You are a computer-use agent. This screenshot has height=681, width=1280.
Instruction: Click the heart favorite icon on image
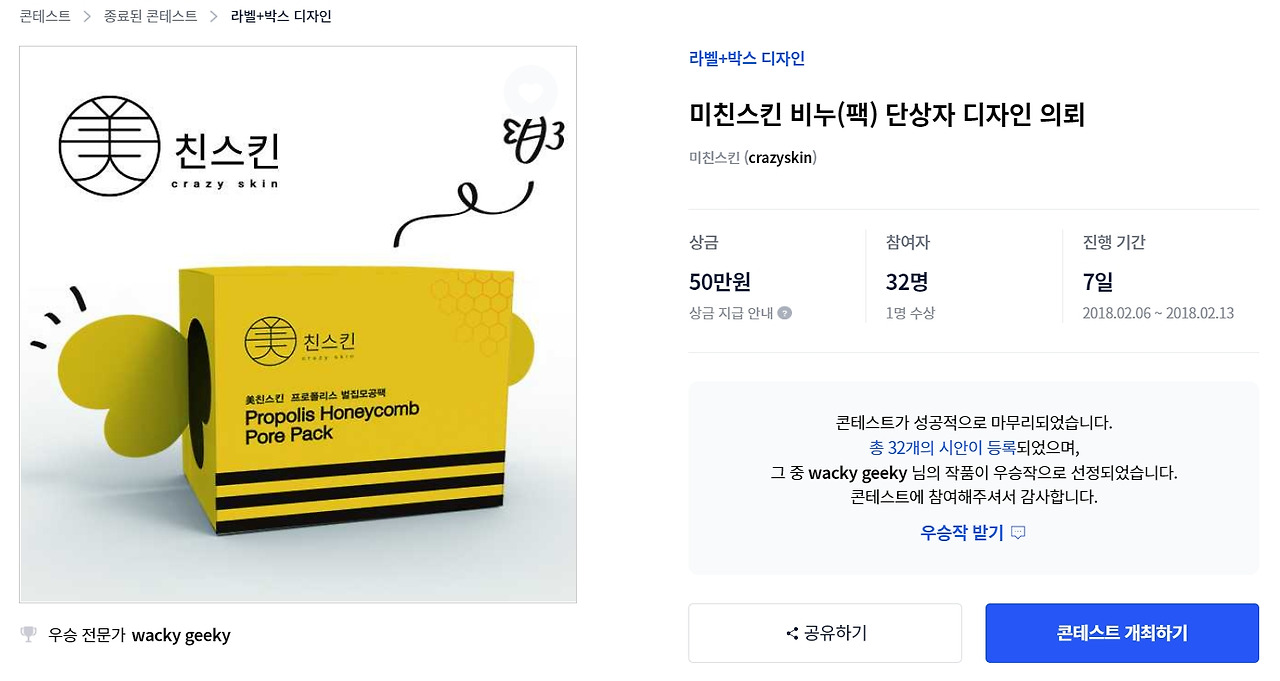(x=530, y=91)
